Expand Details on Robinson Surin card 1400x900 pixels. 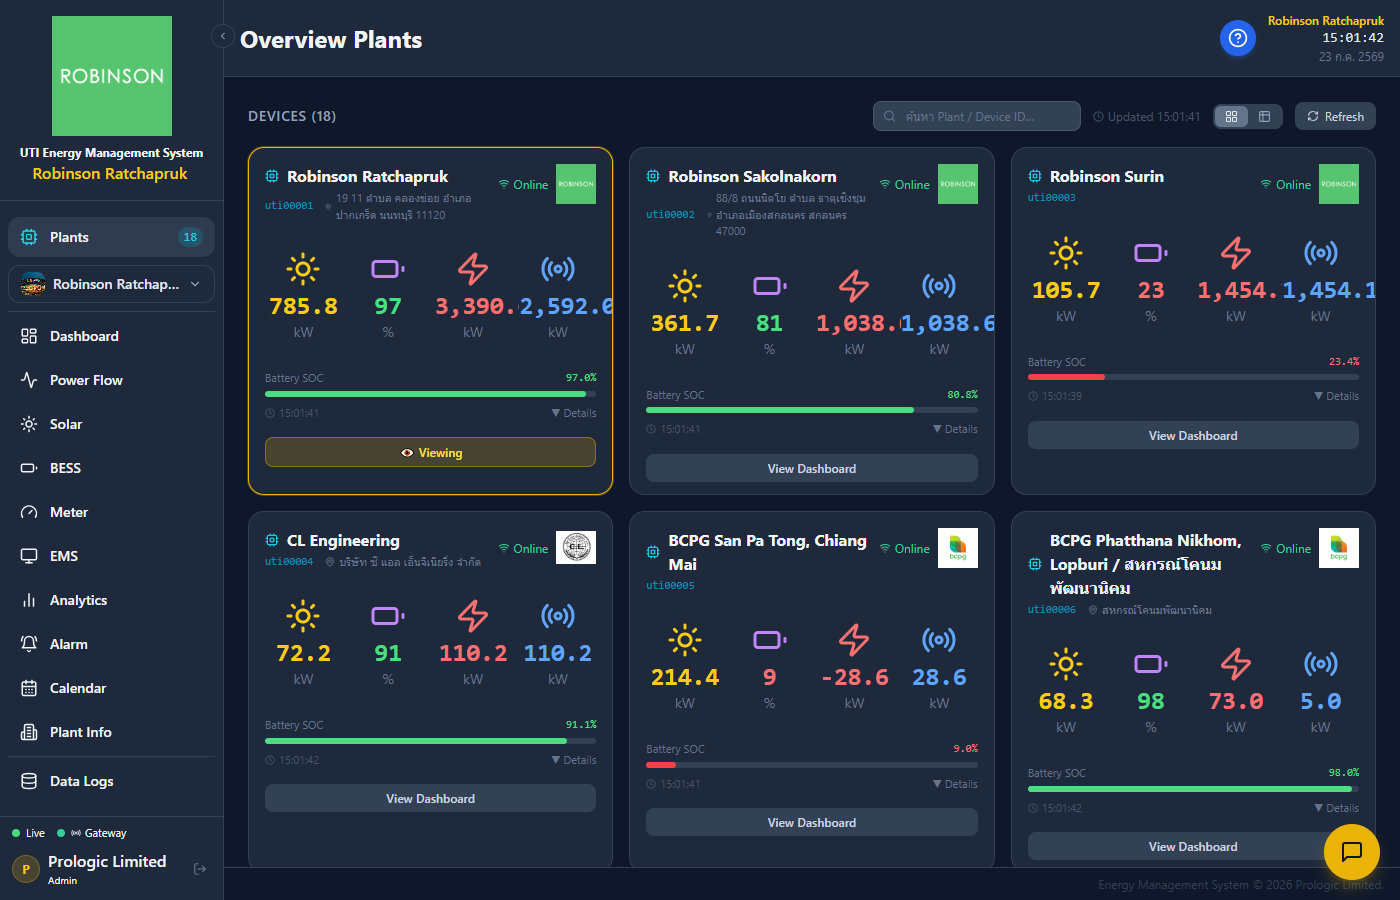pos(1336,396)
